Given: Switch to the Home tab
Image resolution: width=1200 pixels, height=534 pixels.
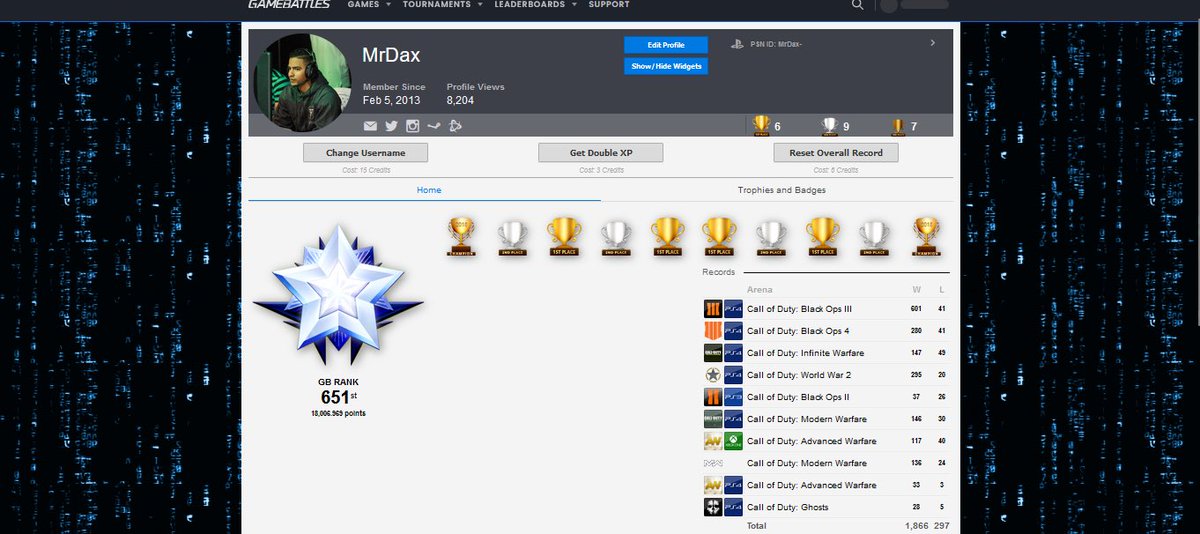Looking at the screenshot, I should 429,190.
